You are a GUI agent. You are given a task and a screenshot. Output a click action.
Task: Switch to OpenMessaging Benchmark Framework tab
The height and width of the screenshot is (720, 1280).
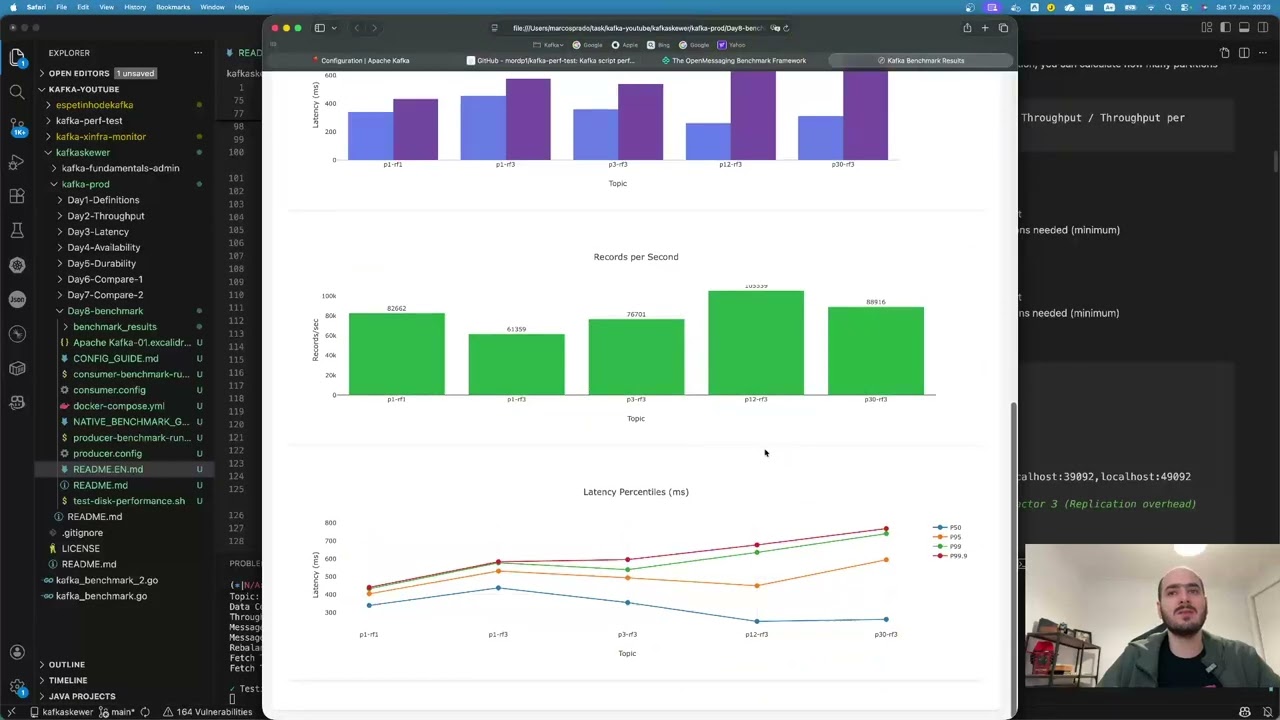[x=735, y=60]
